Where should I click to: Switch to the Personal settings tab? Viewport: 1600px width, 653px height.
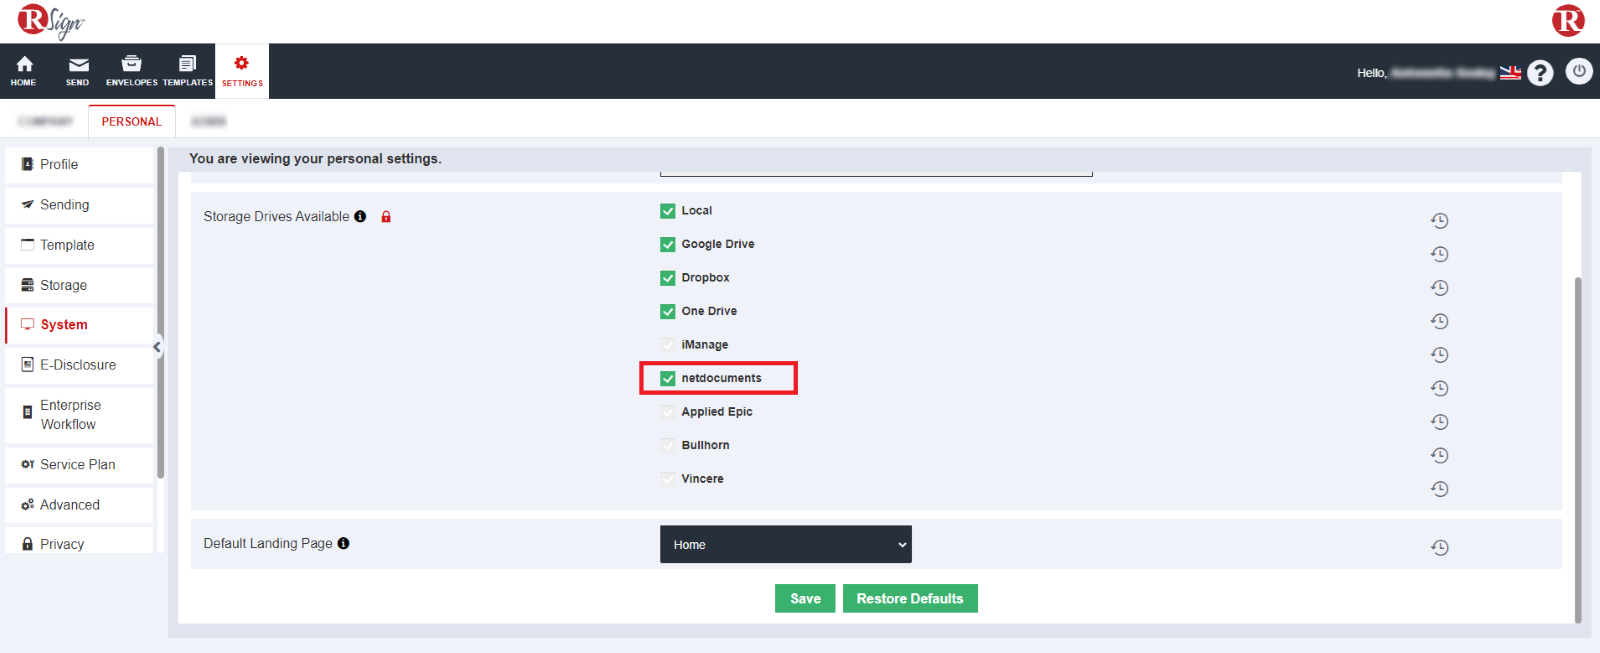(132, 121)
